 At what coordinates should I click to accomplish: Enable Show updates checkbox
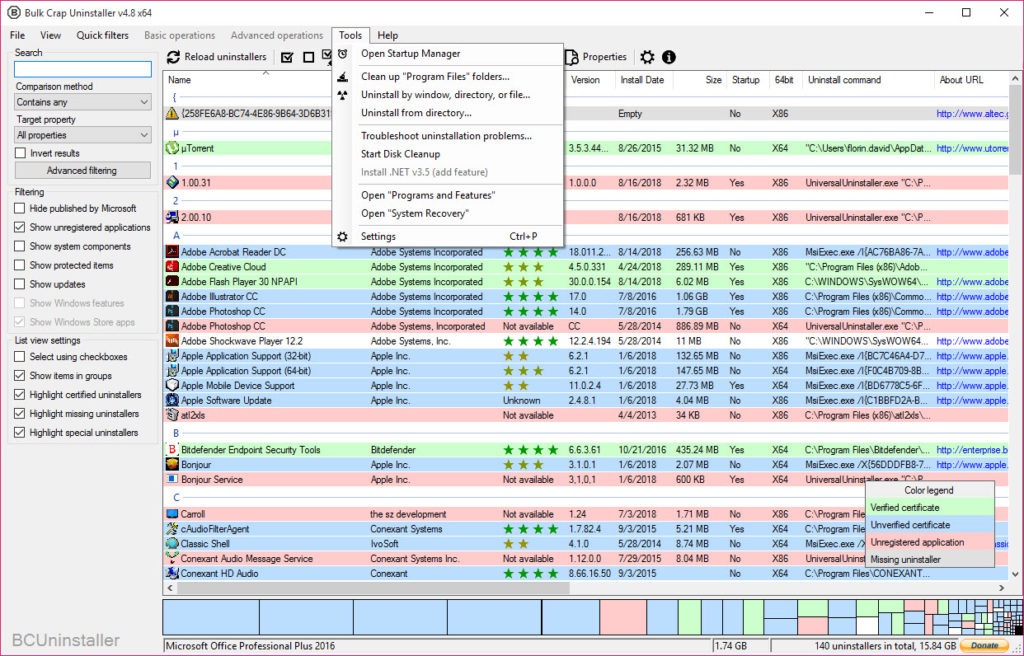[x=20, y=284]
